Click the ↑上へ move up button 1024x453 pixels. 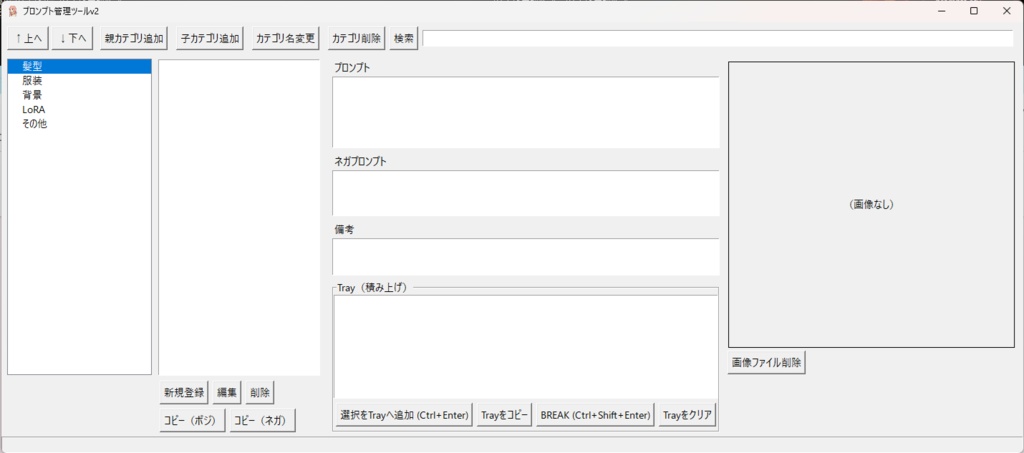[x=28, y=39]
